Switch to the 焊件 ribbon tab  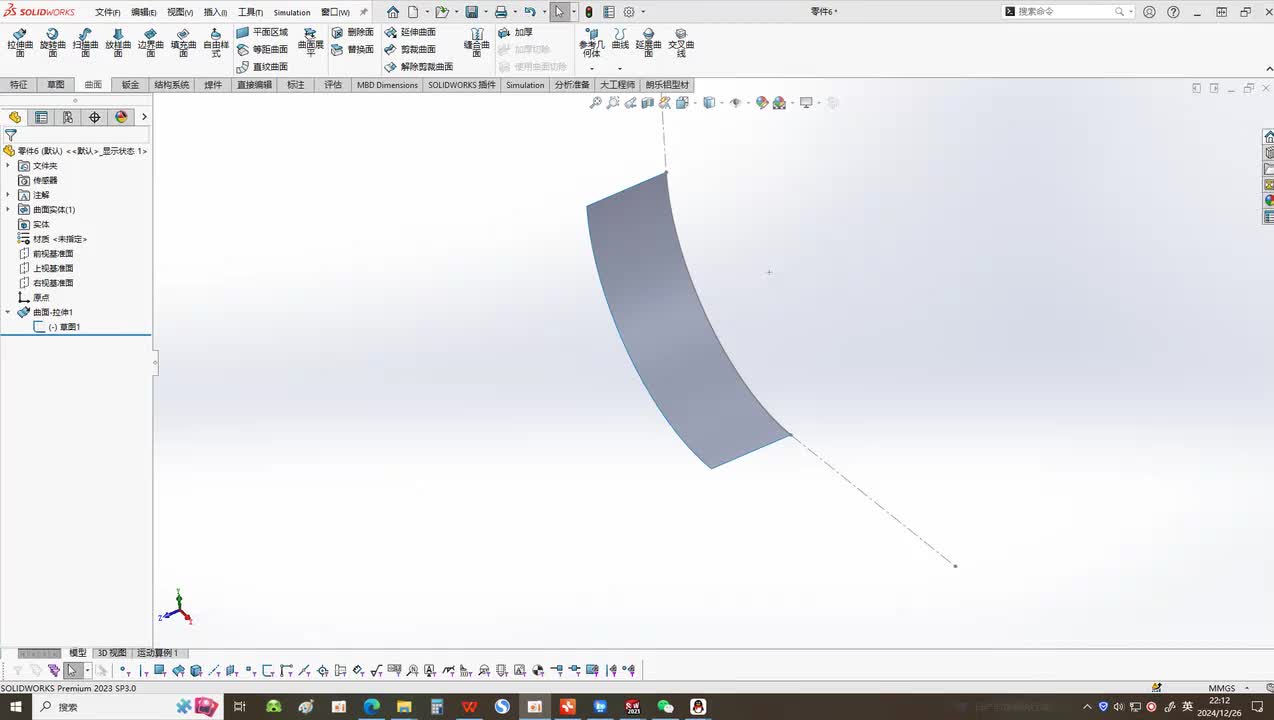click(213, 85)
